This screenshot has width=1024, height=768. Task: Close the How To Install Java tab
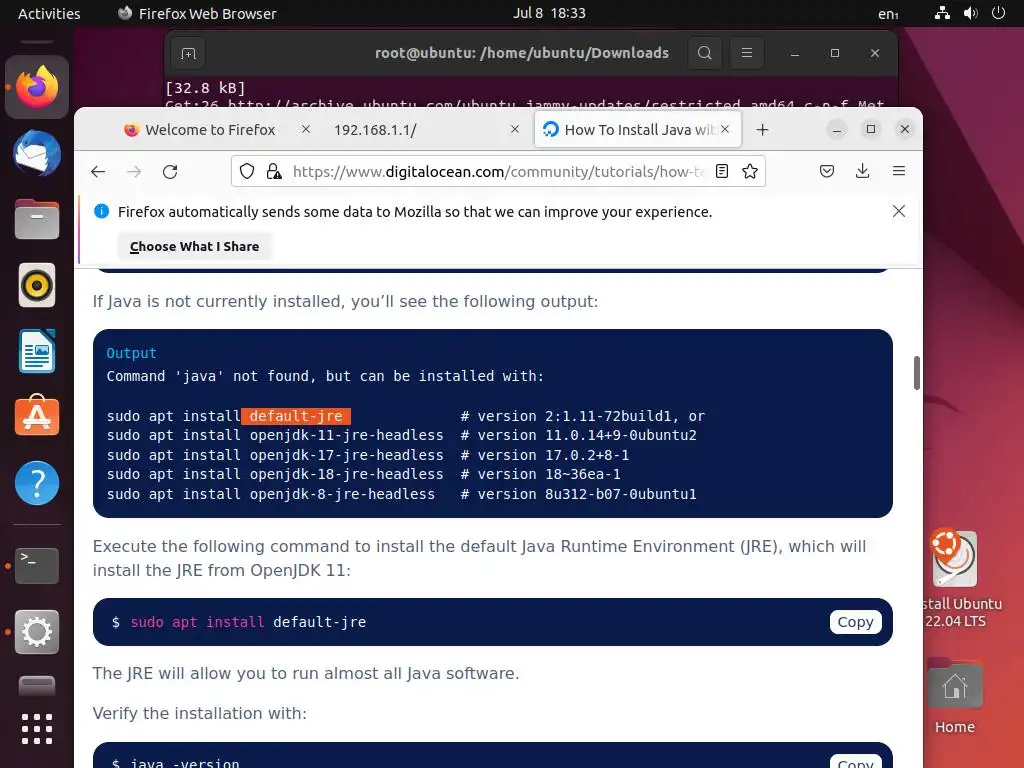click(725, 129)
